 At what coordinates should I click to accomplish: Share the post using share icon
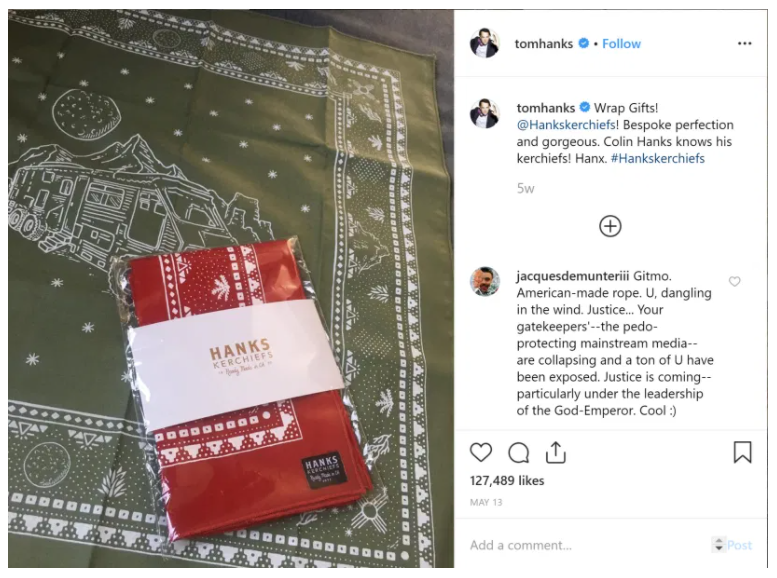click(556, 453)
